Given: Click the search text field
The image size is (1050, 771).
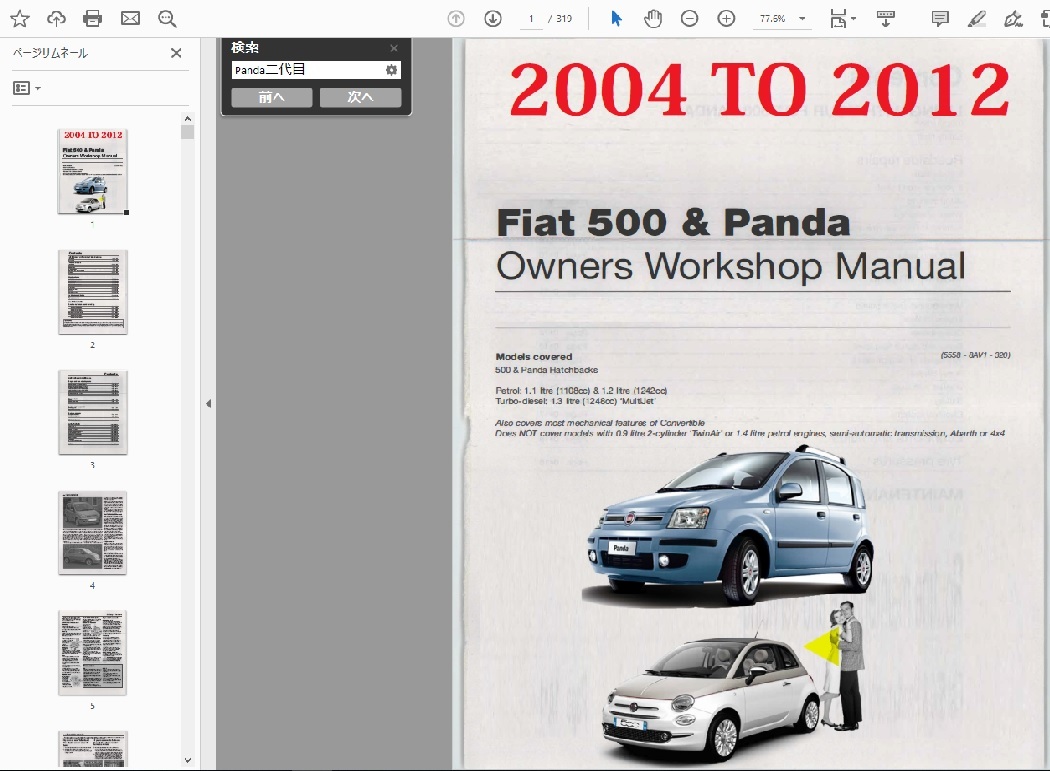Looking at the screenshot, I should pyautogui.click(x=308, y=70).
